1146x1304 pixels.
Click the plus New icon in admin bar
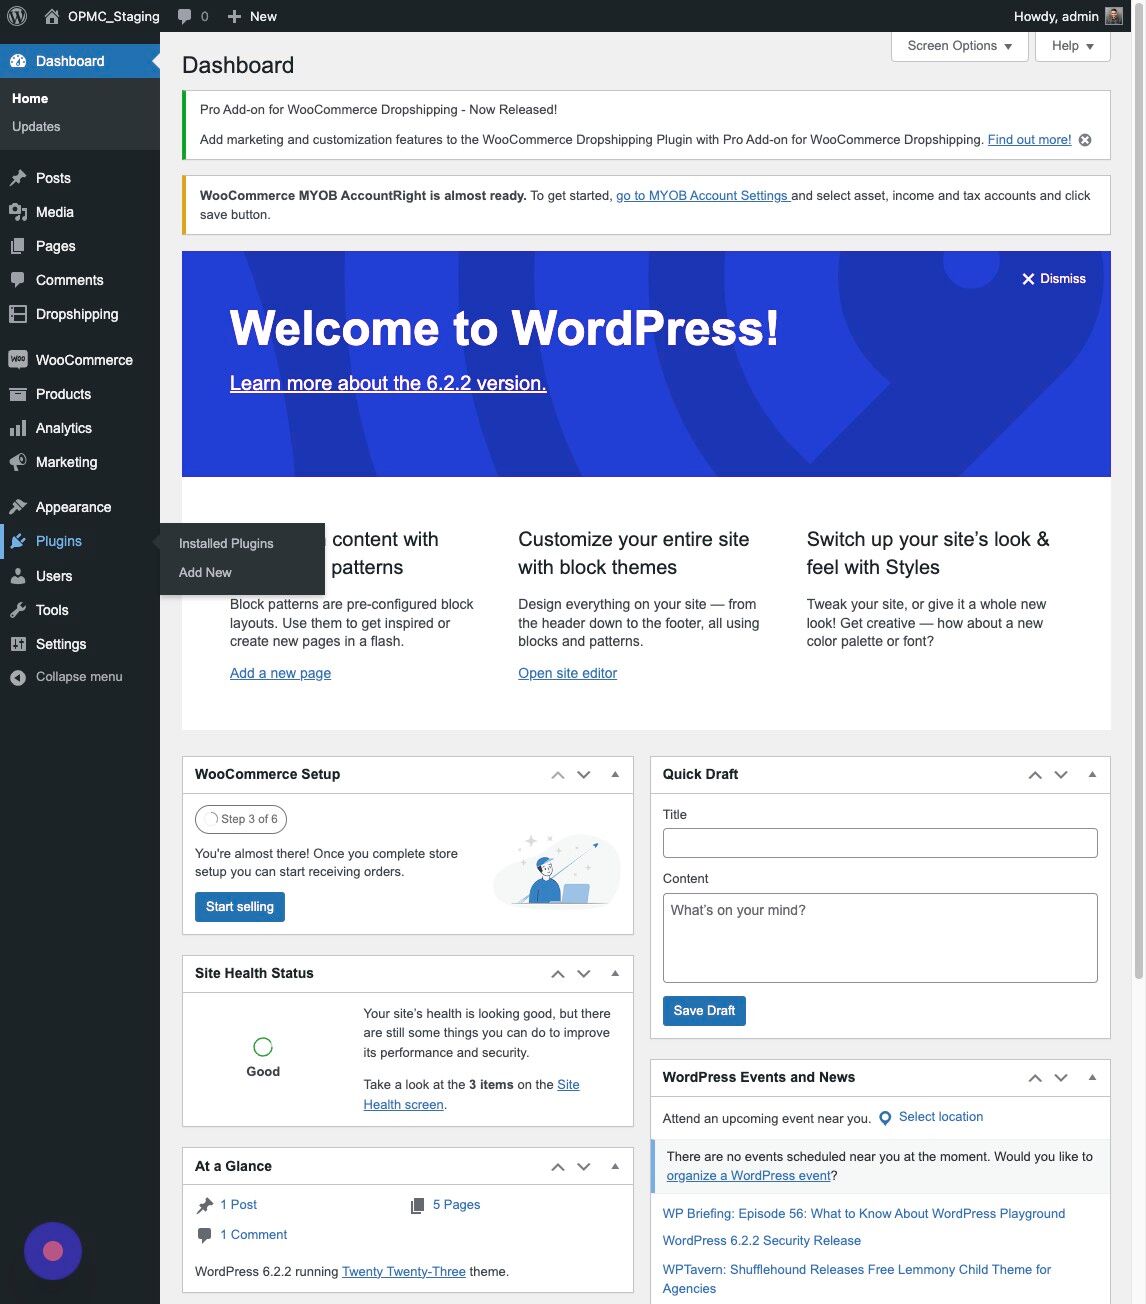pos(234,16)
